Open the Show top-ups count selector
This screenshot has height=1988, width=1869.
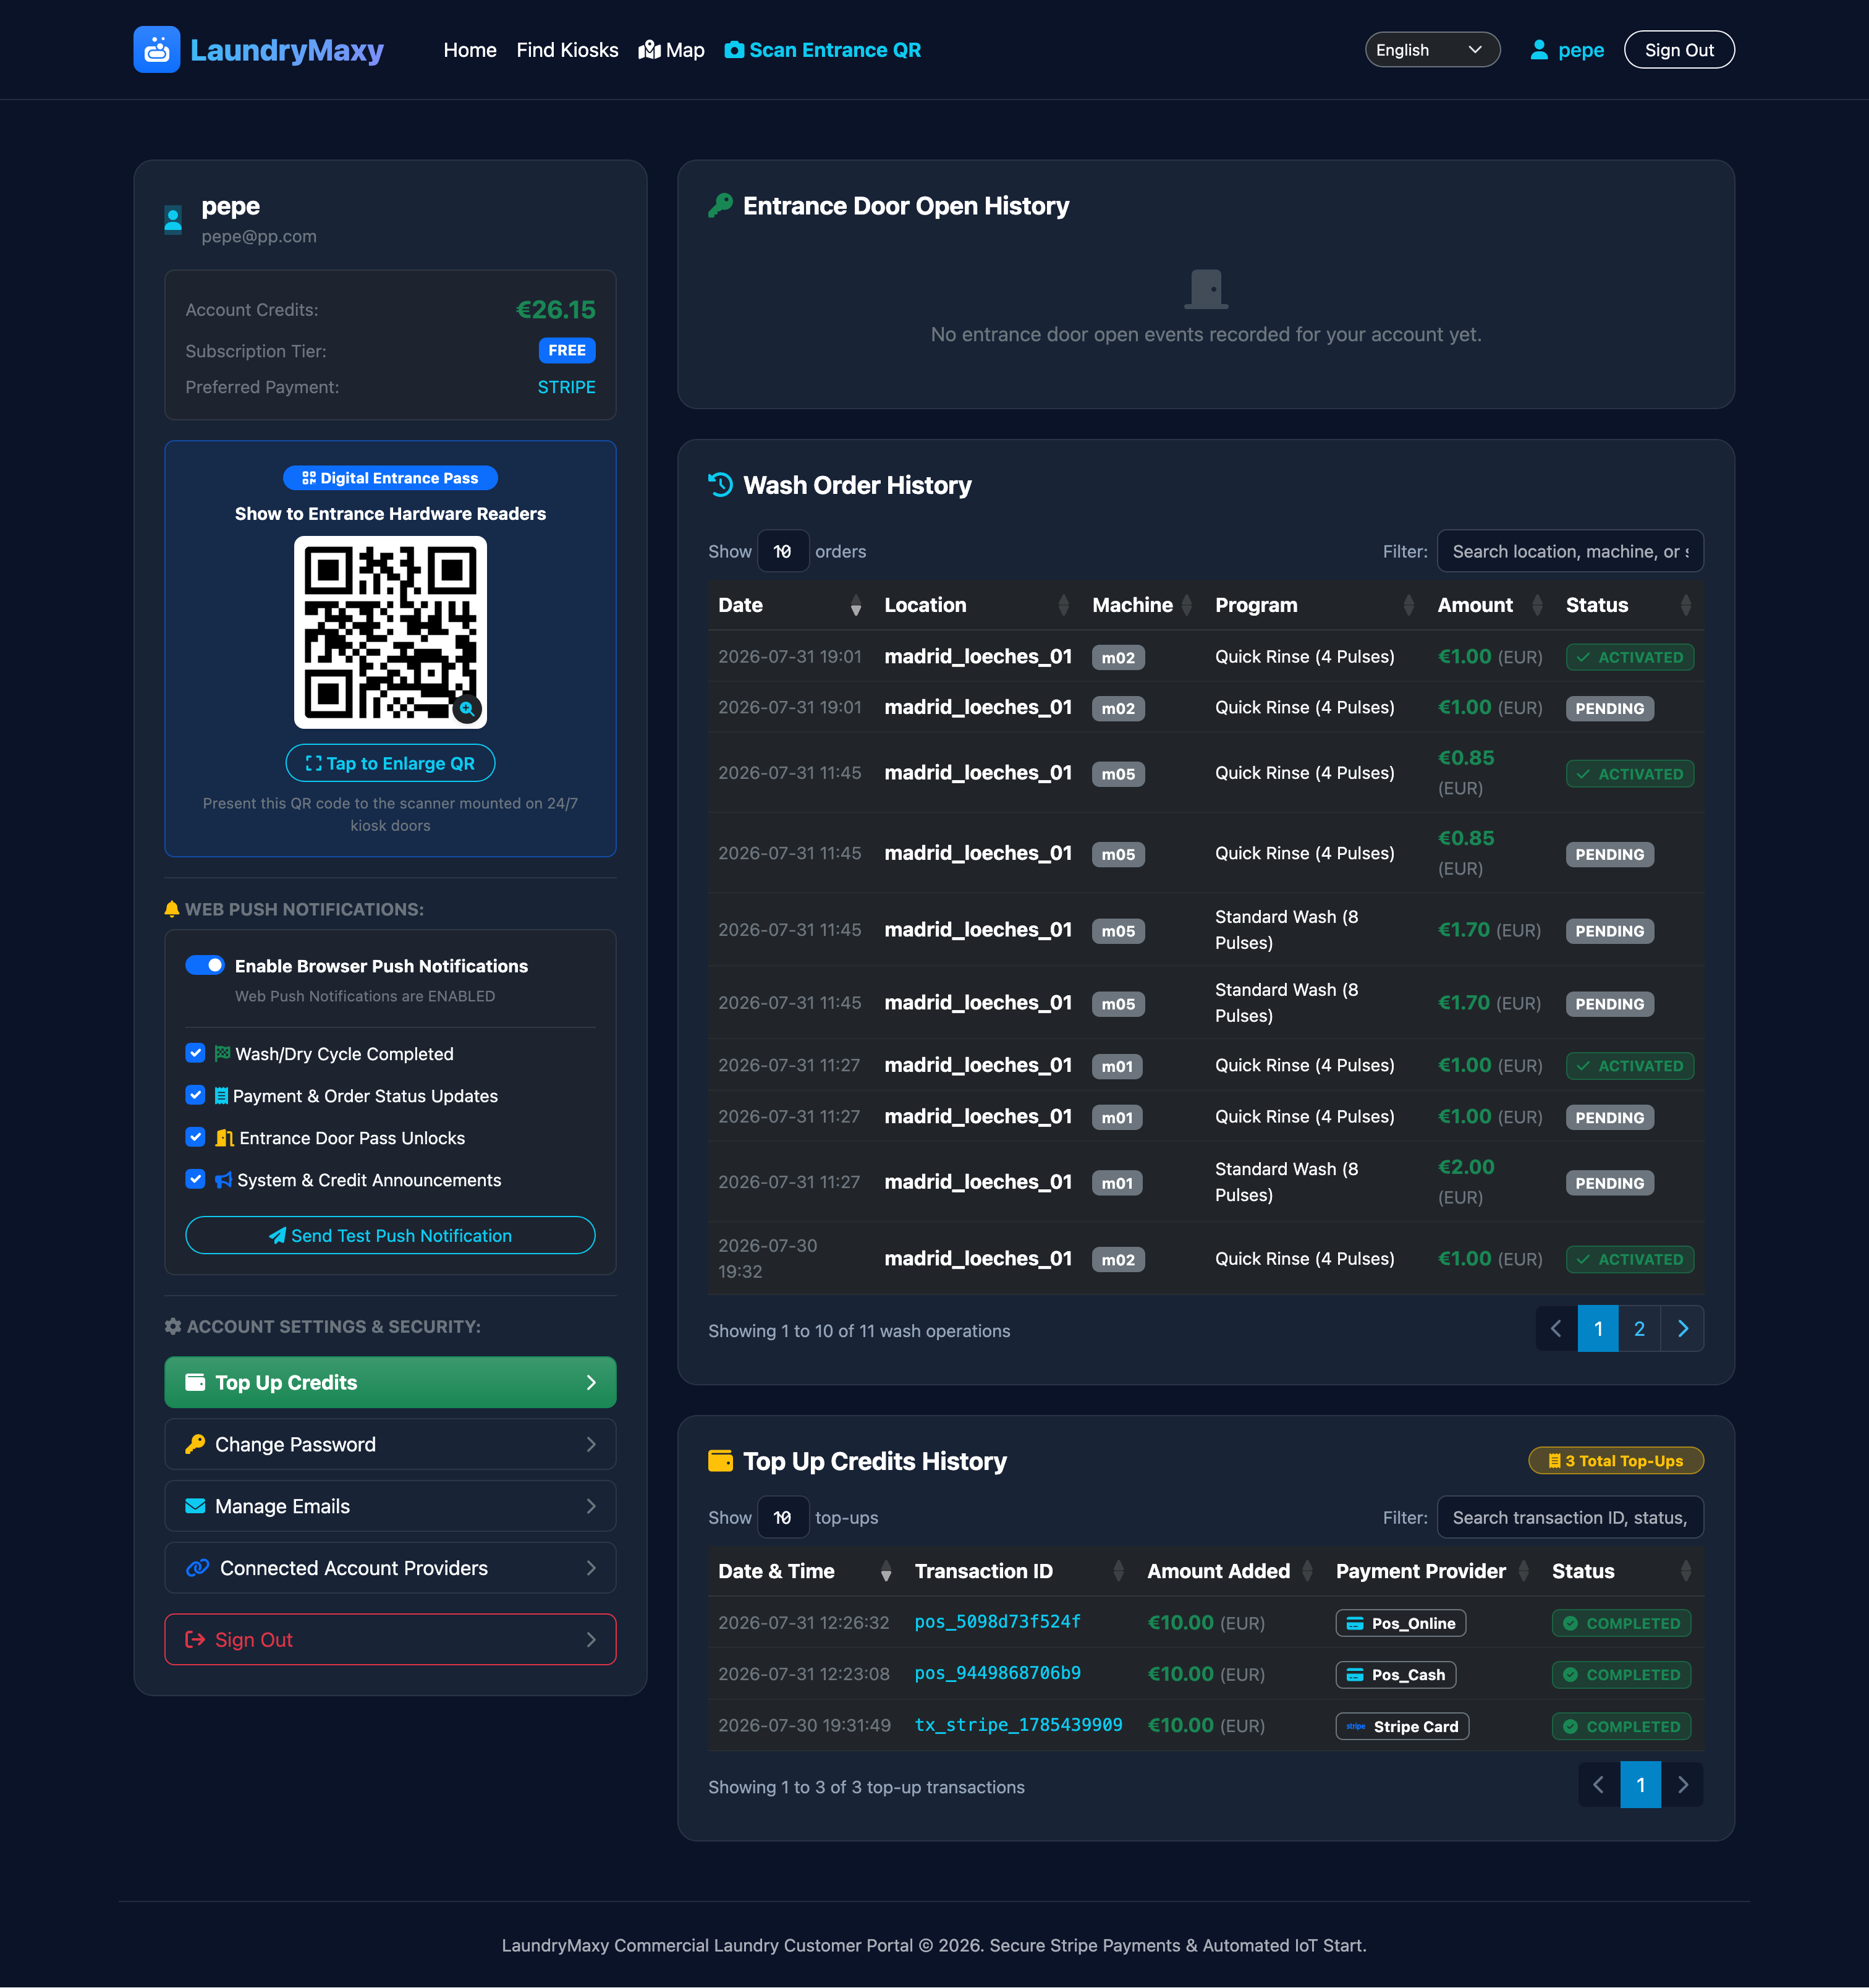coord(783,1517)
